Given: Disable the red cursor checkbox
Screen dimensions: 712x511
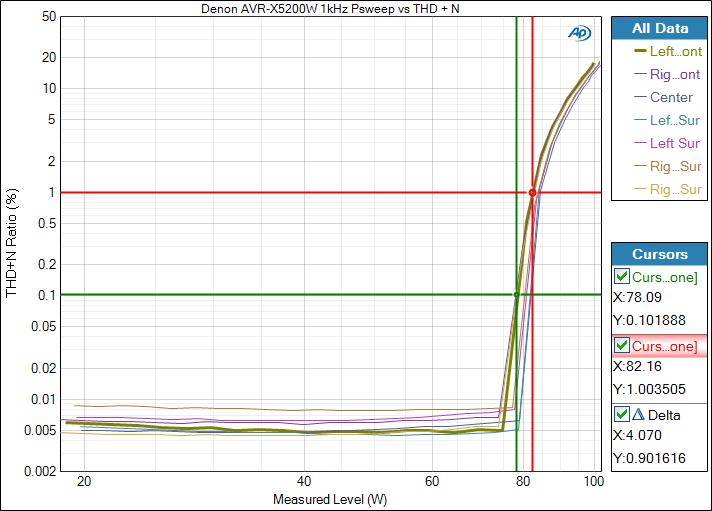Looking at the screenshot, I should click(x=622, y=345).
